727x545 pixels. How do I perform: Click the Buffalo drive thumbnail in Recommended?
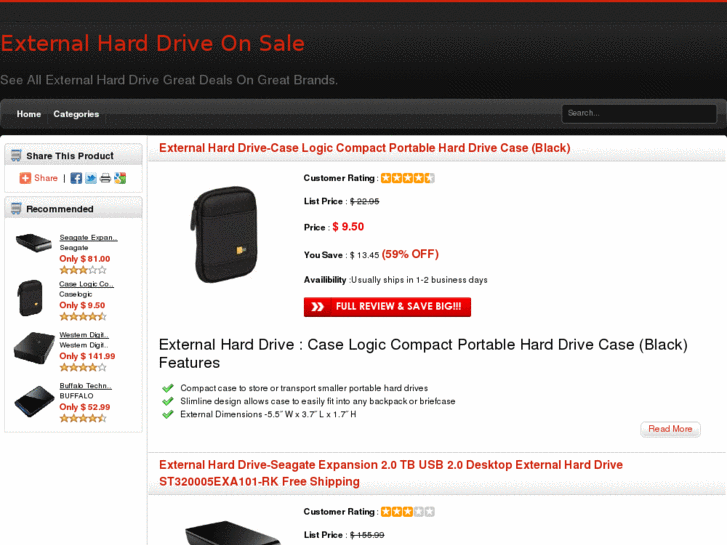click(x=34, y=402)
